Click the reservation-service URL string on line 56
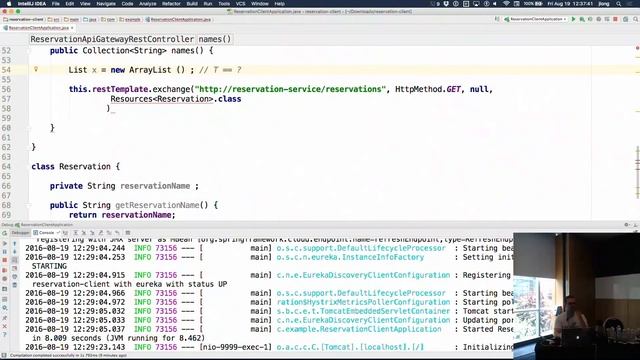 coord(290,89)
